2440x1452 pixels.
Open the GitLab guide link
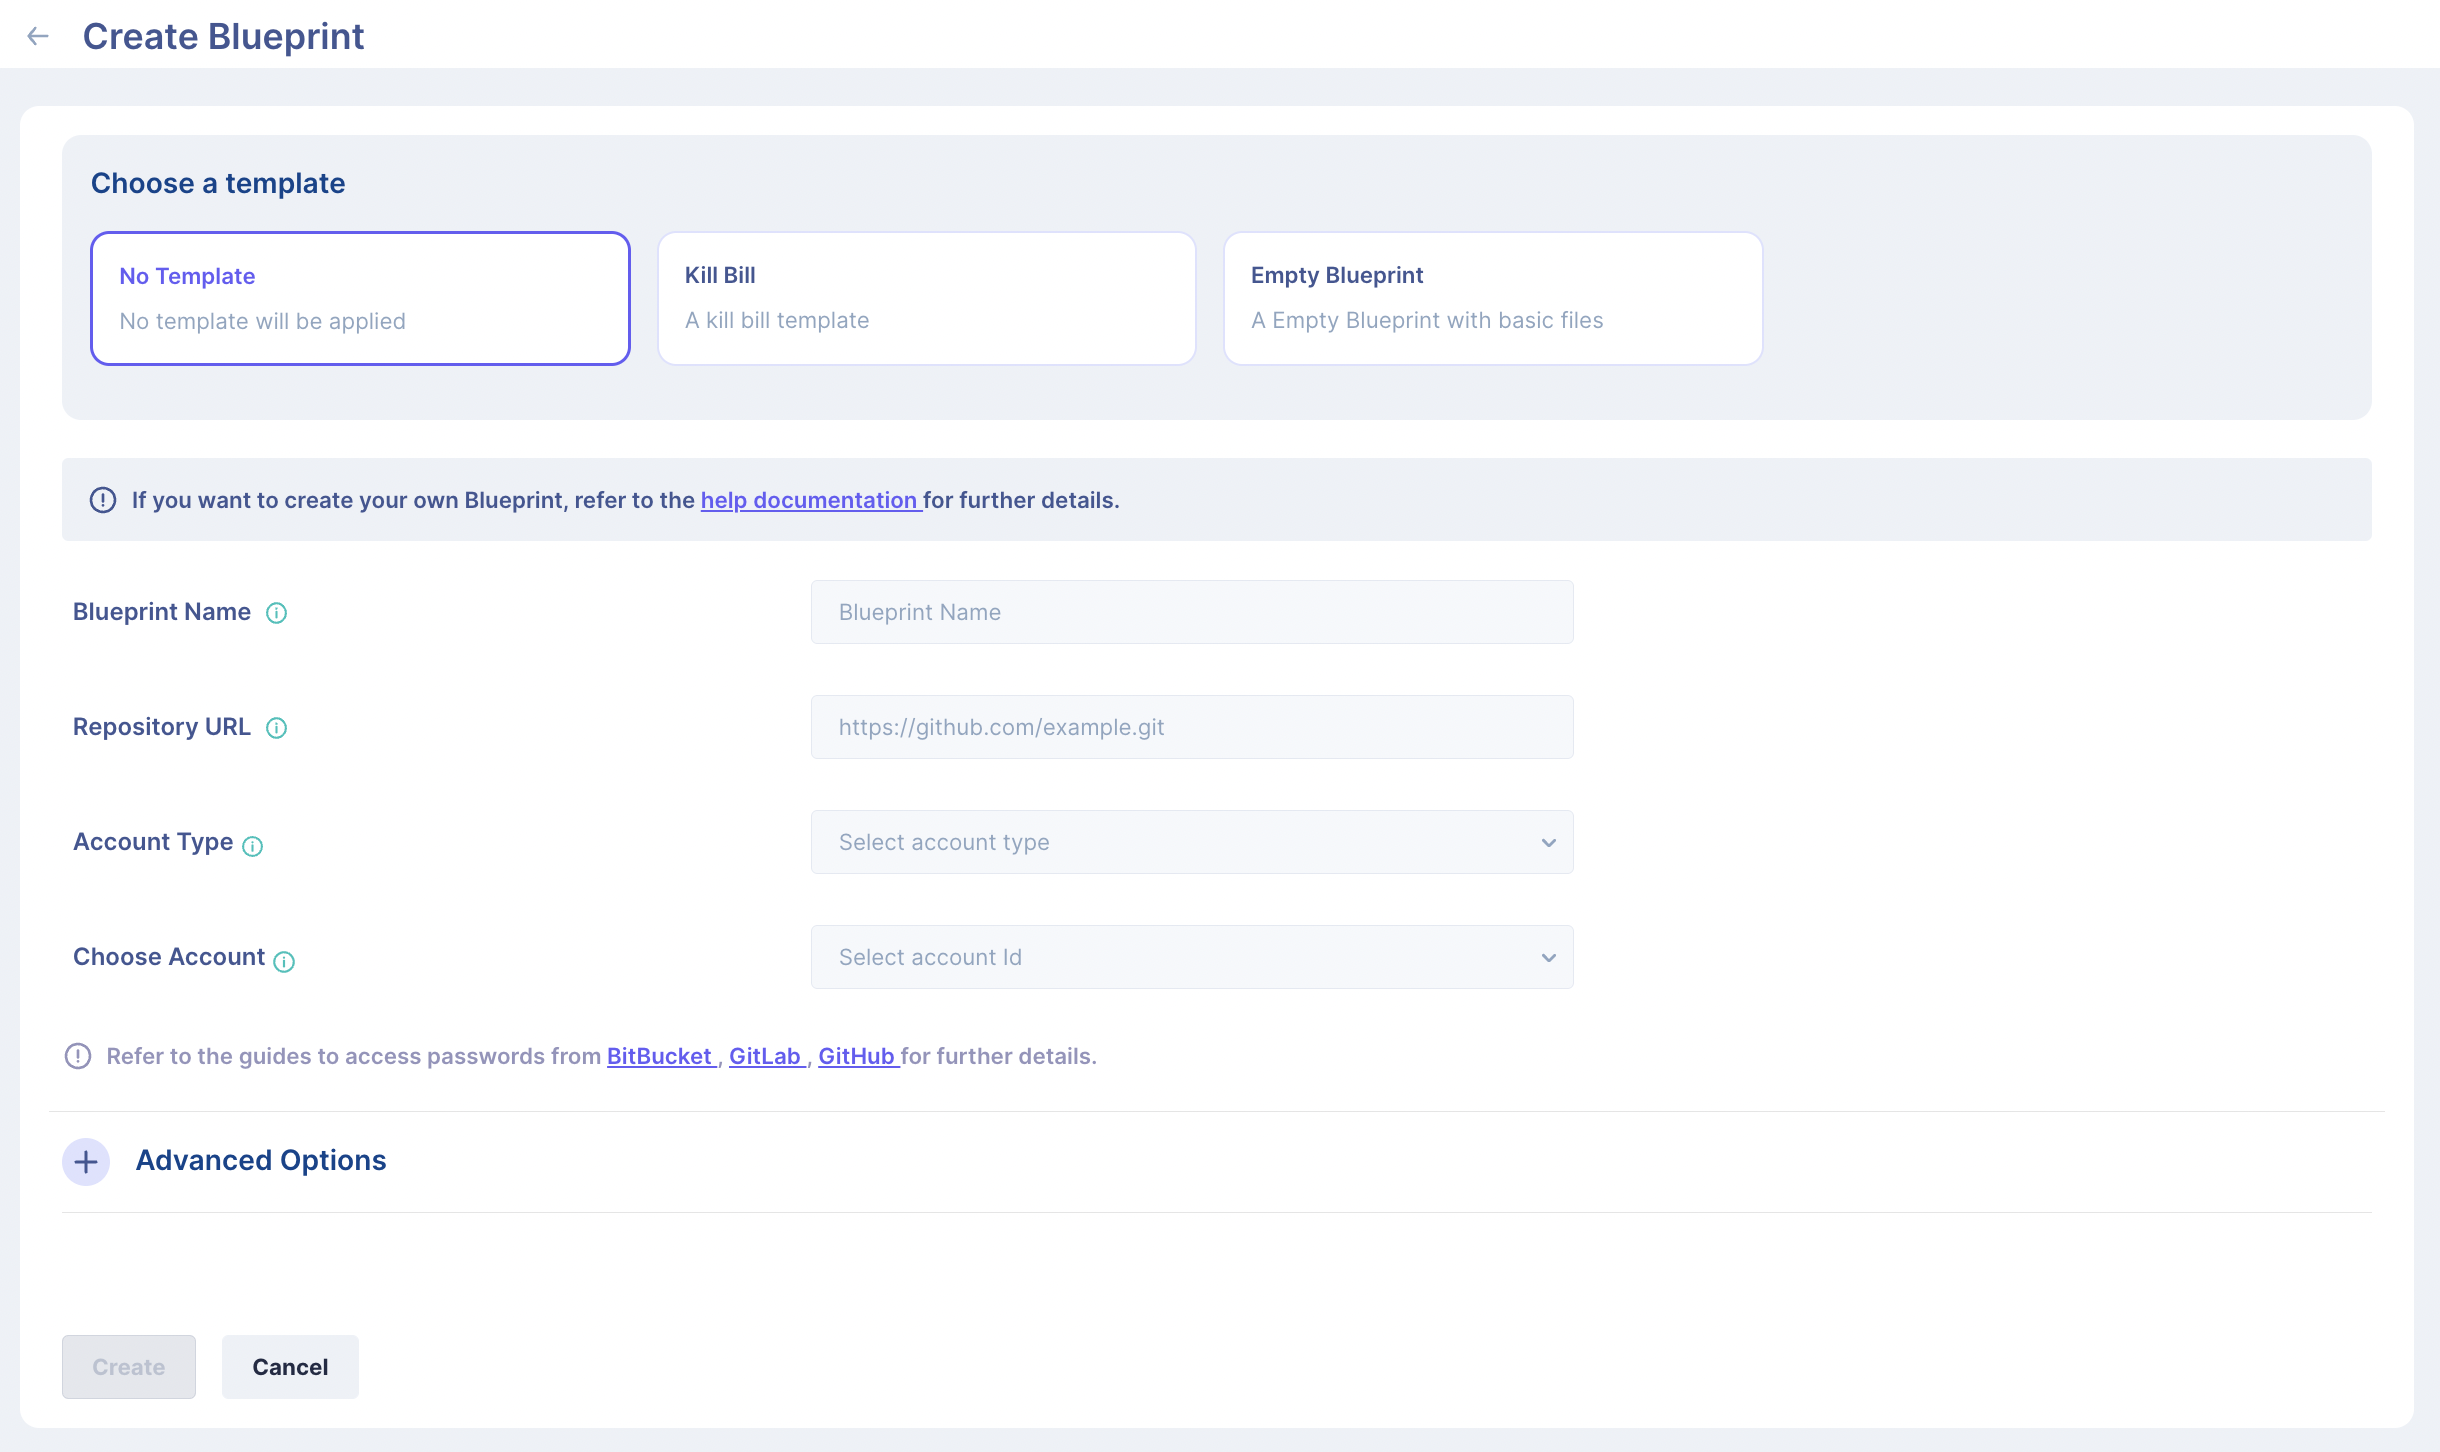click(x=765, y=1056)
